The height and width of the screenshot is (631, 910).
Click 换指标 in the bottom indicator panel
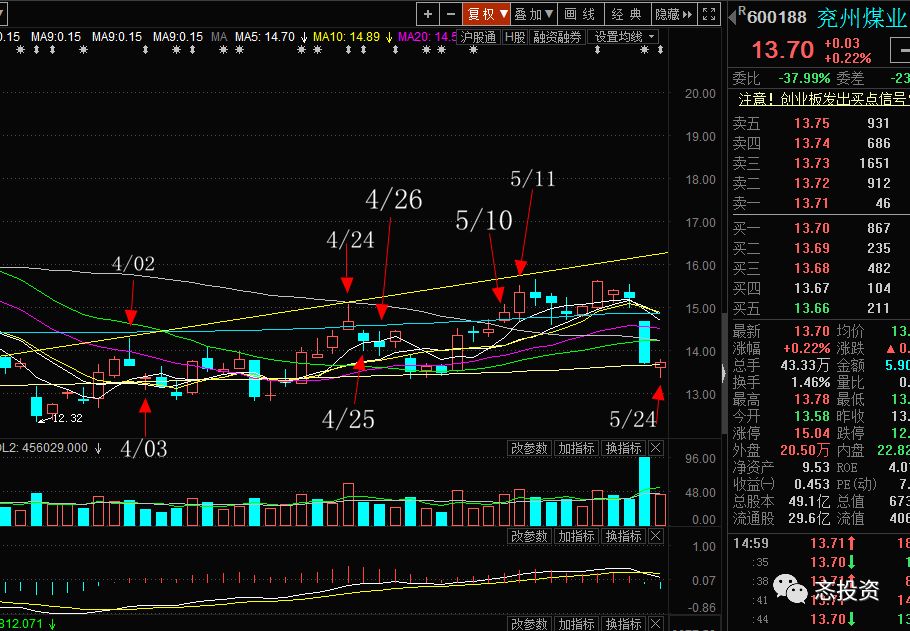point(623,624)
